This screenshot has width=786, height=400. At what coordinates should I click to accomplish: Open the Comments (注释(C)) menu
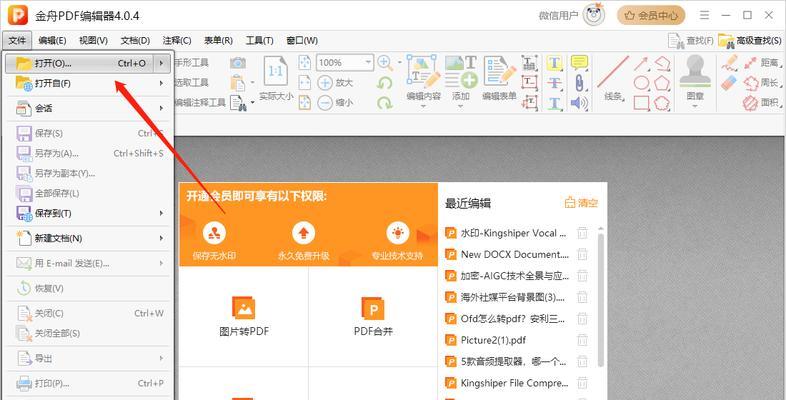(177, 41)
